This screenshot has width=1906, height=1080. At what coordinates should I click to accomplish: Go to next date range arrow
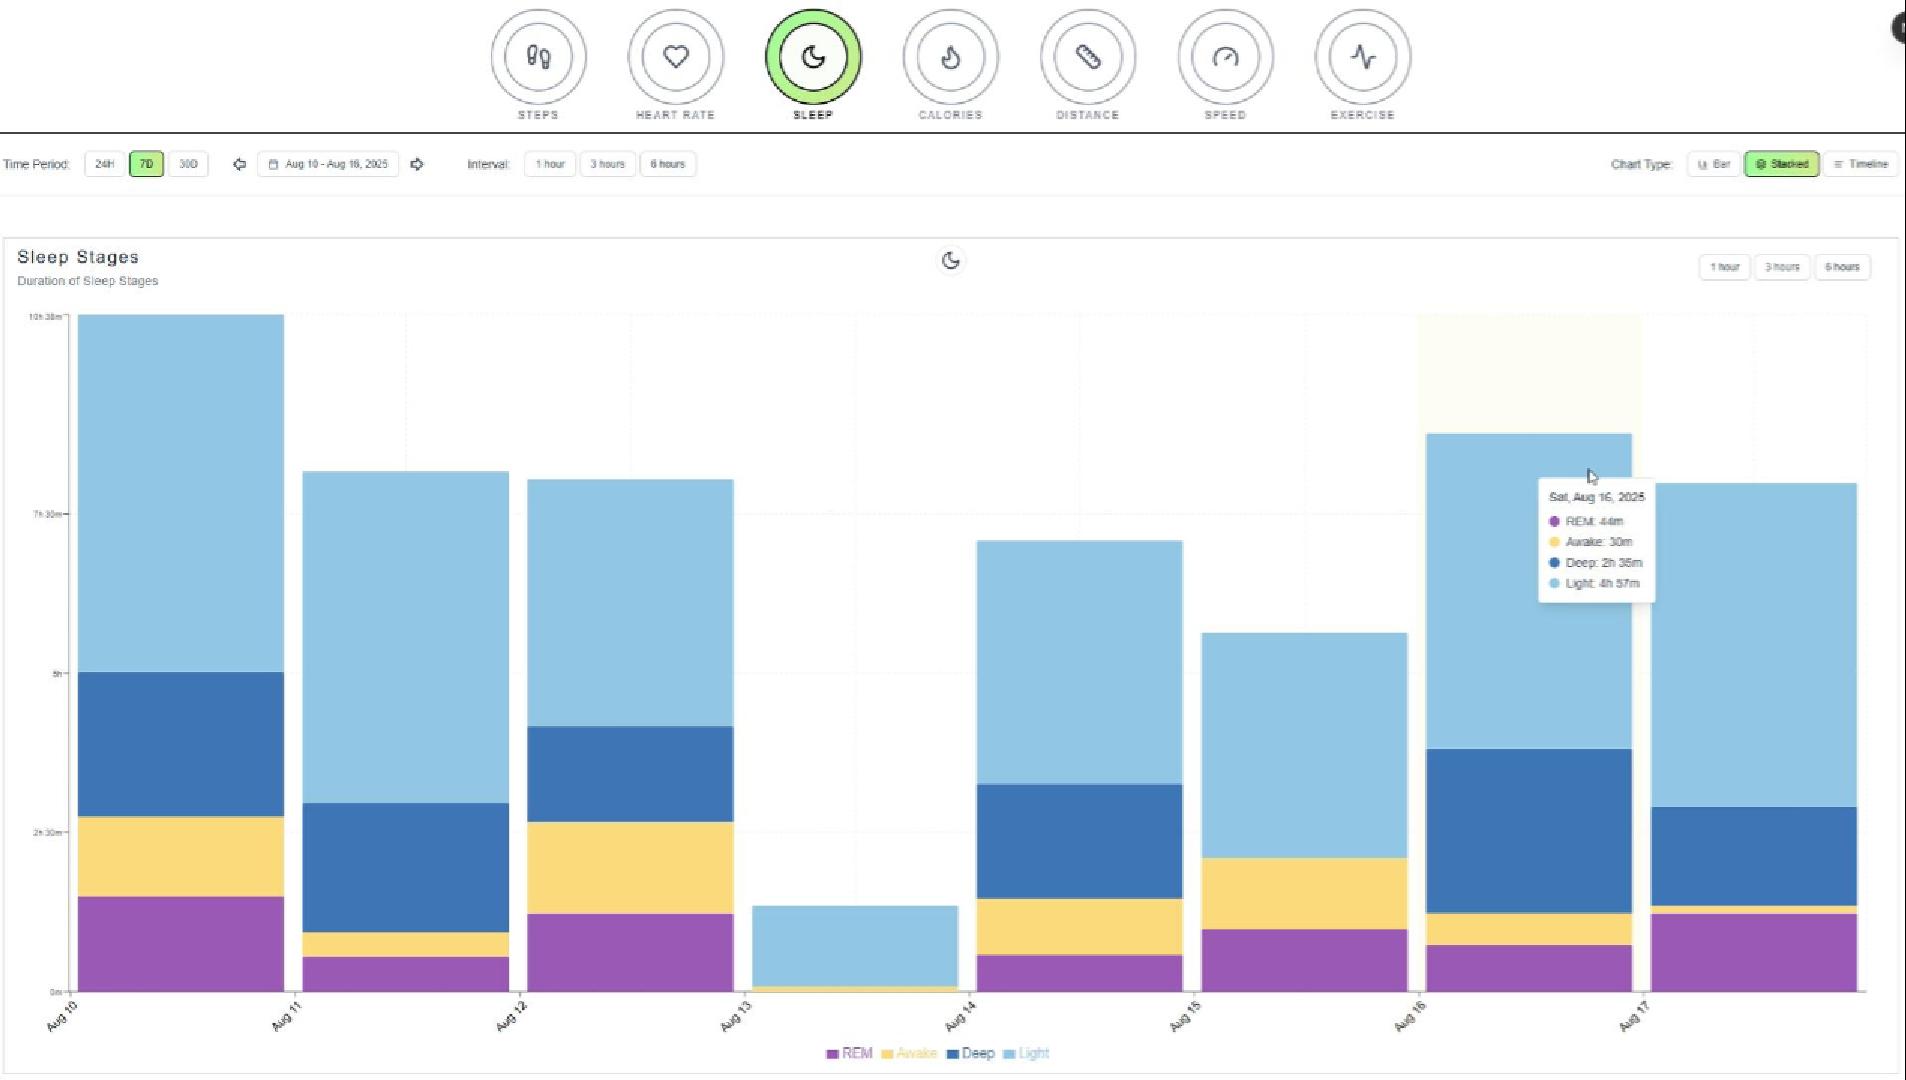(x=417, y=164)
